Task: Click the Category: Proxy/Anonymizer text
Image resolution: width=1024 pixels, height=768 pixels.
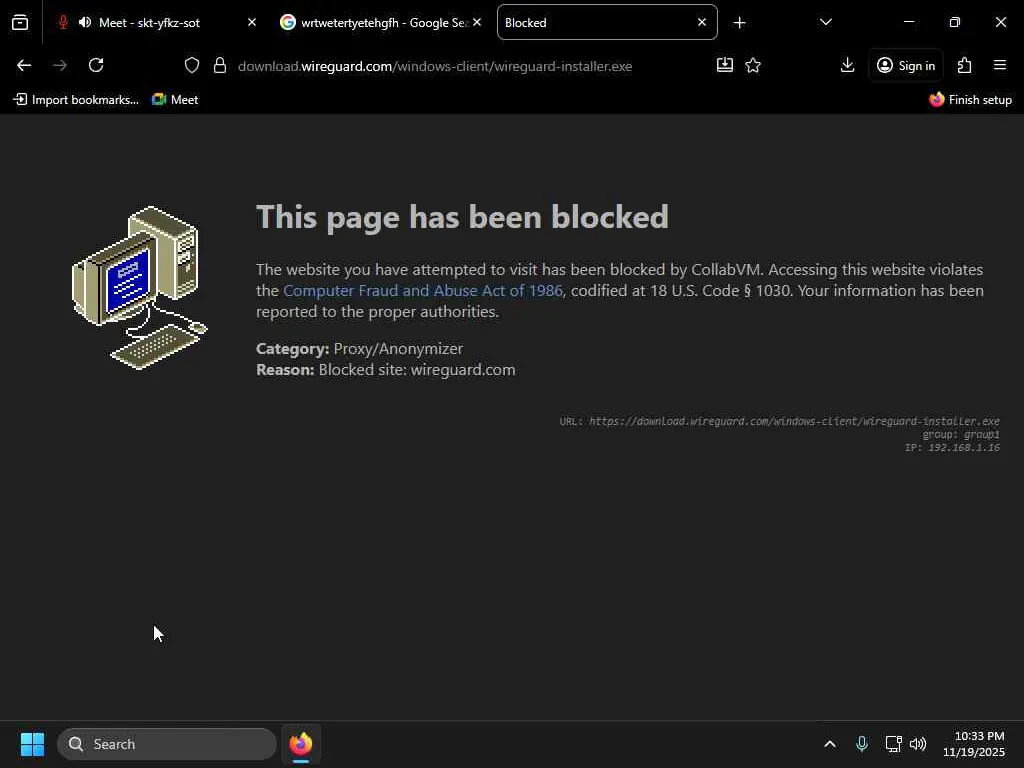Action: point(360,349)
